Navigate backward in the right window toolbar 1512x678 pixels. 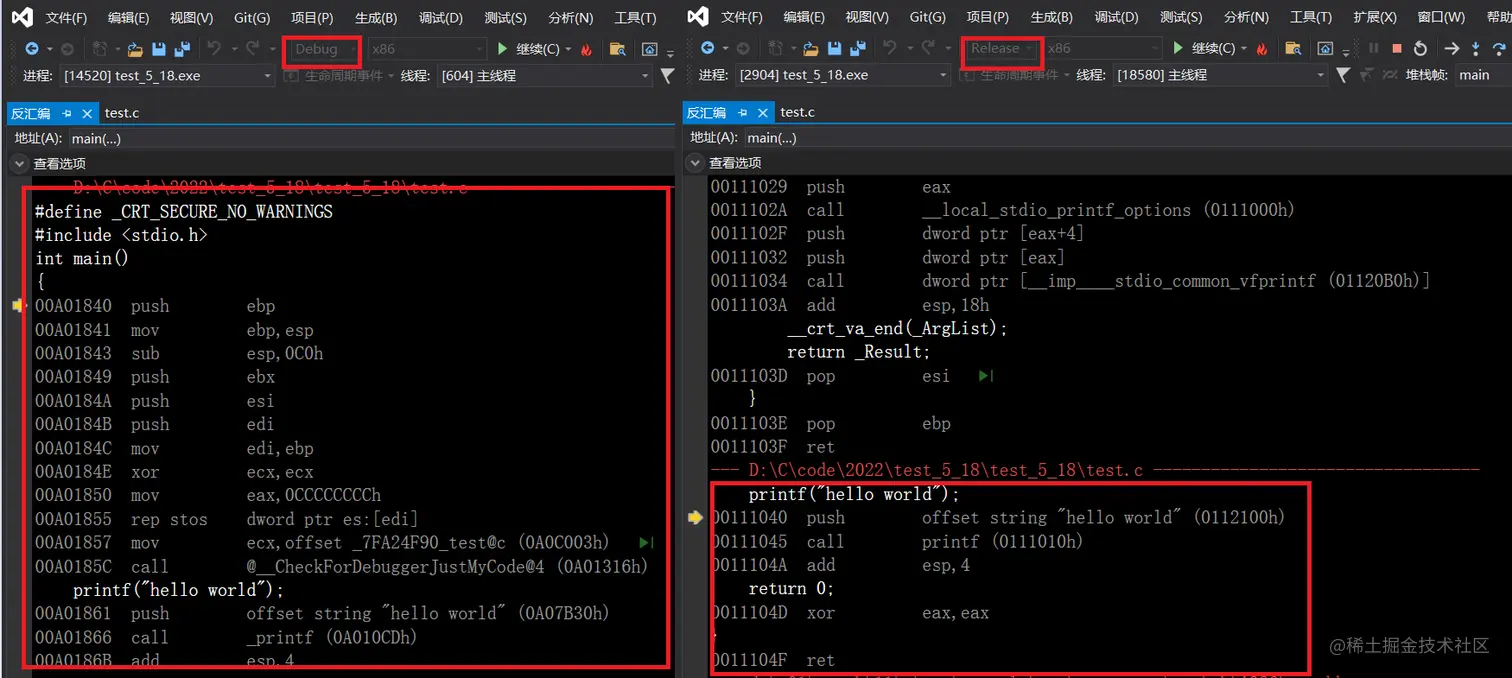[x=707, y=48]
